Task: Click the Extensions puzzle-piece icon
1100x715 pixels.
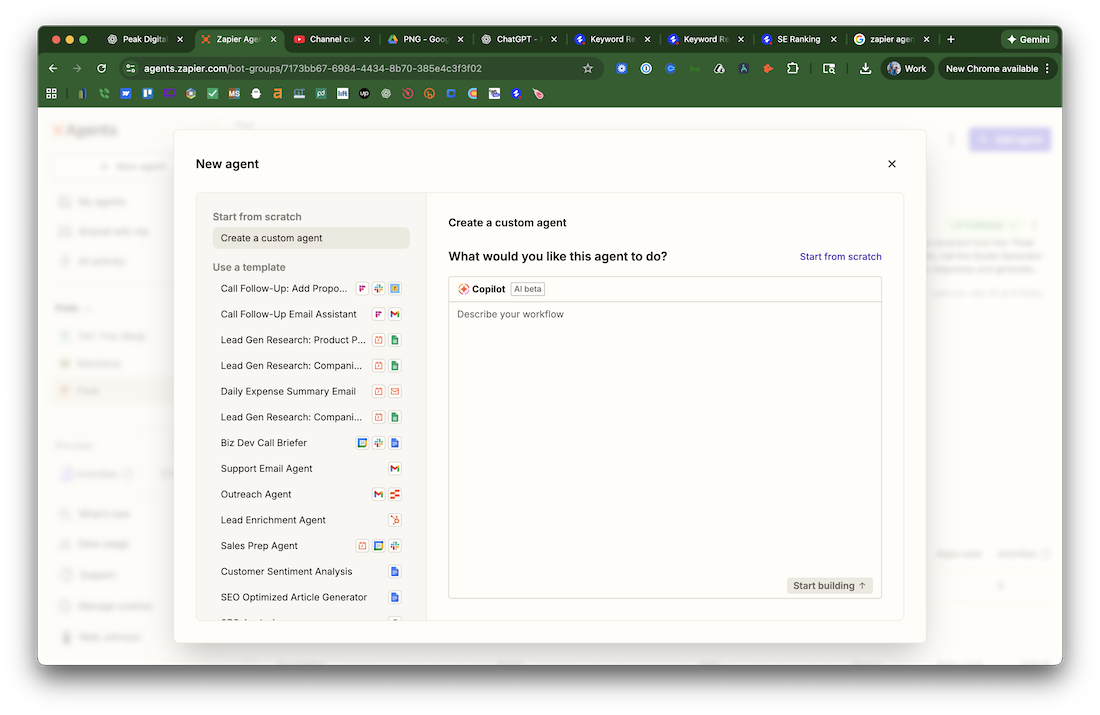Action: tap(794, 68)
